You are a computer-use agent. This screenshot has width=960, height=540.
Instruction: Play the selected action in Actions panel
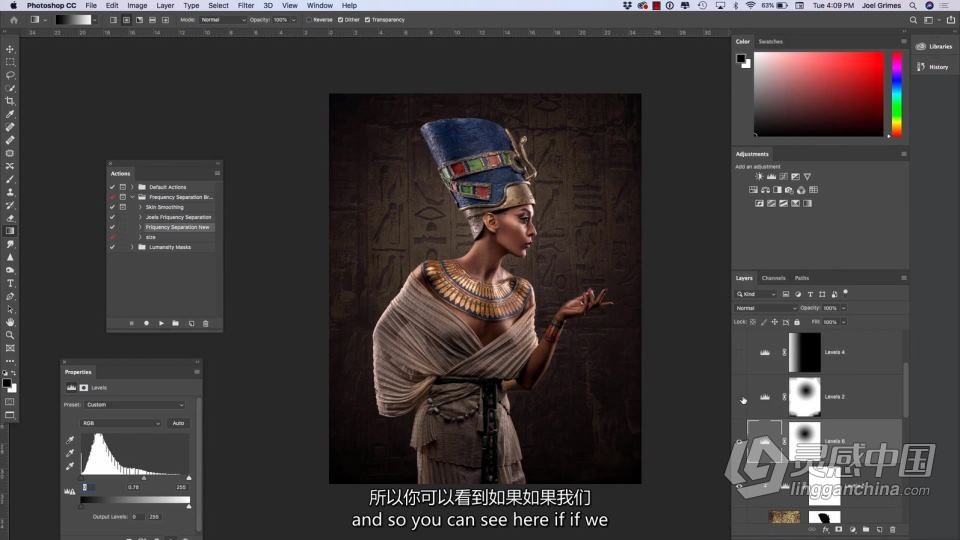click(161, 323)
